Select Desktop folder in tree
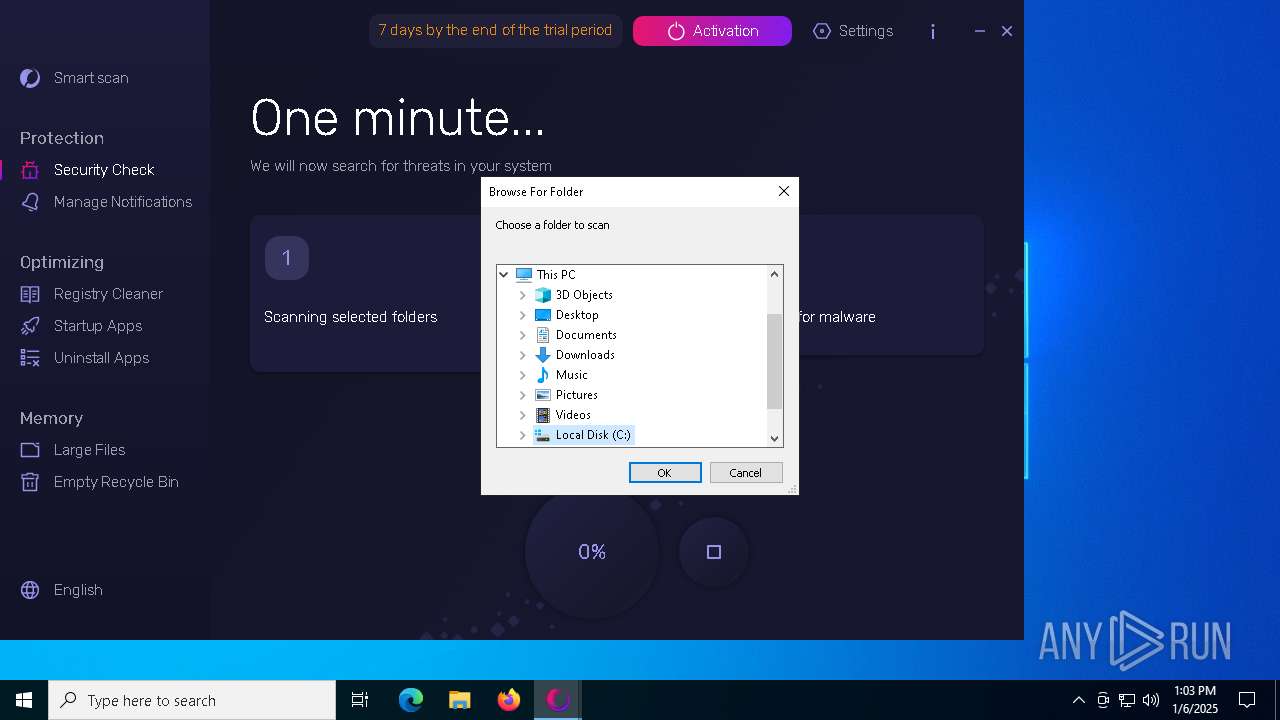Viewport: 1280px width, 720px height. 577,315
